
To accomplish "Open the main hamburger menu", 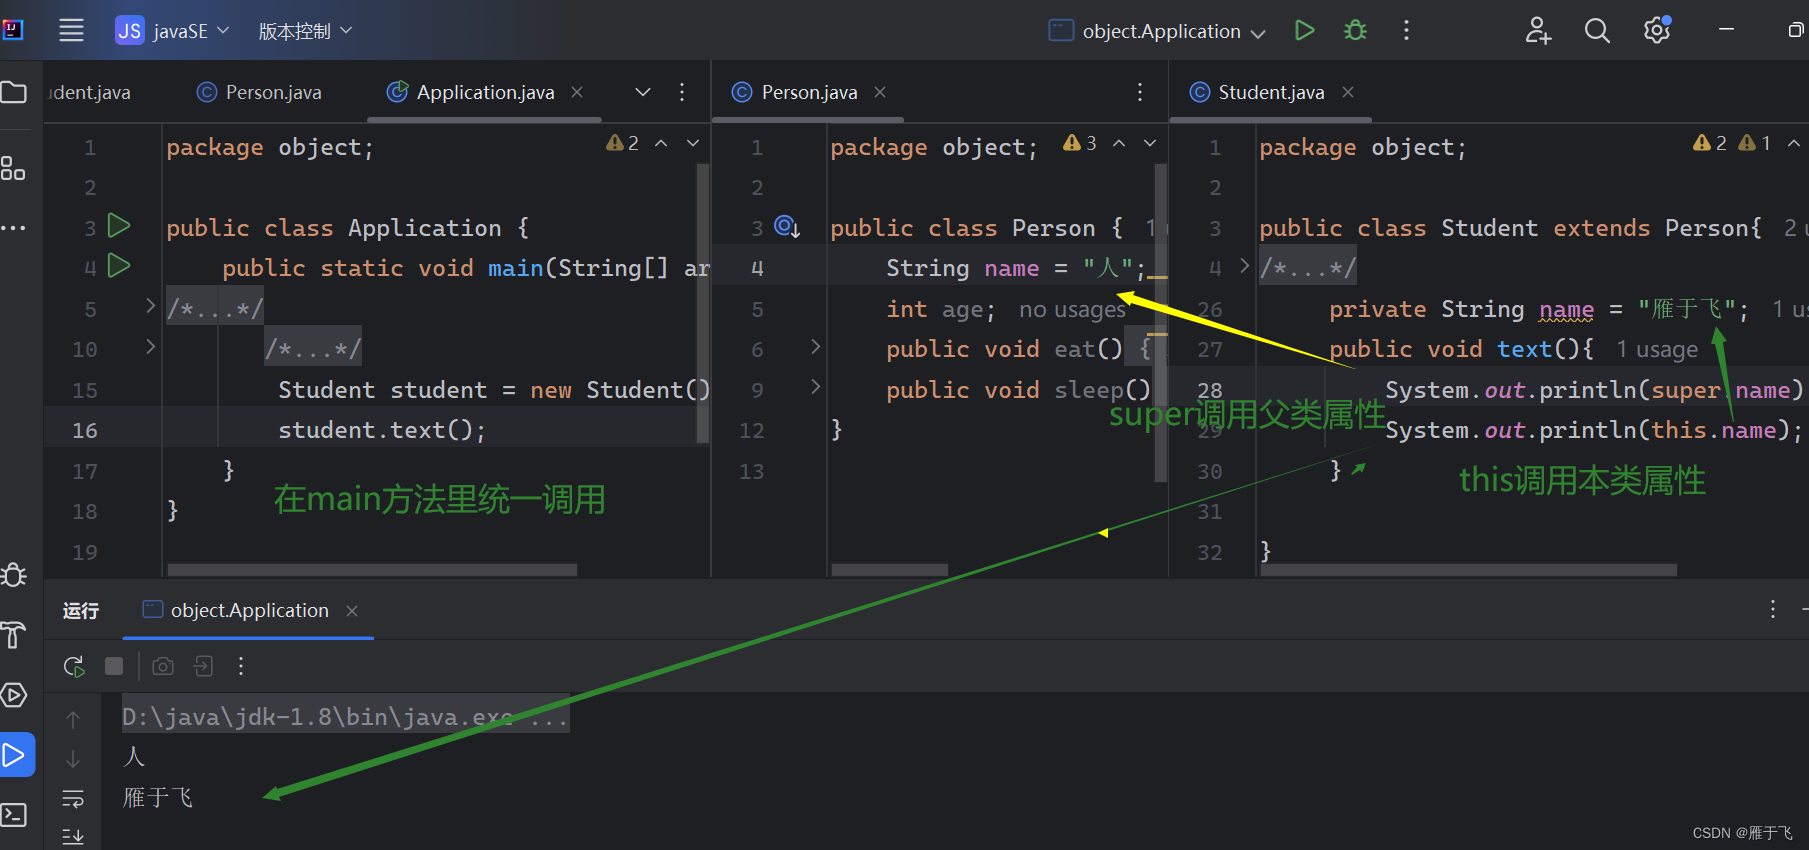I will [x=71, y=30].
